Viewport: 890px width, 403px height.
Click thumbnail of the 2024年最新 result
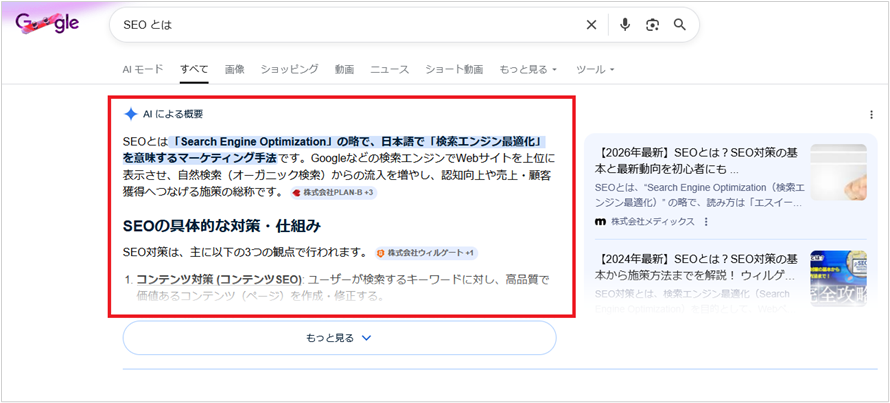(838, 279)
